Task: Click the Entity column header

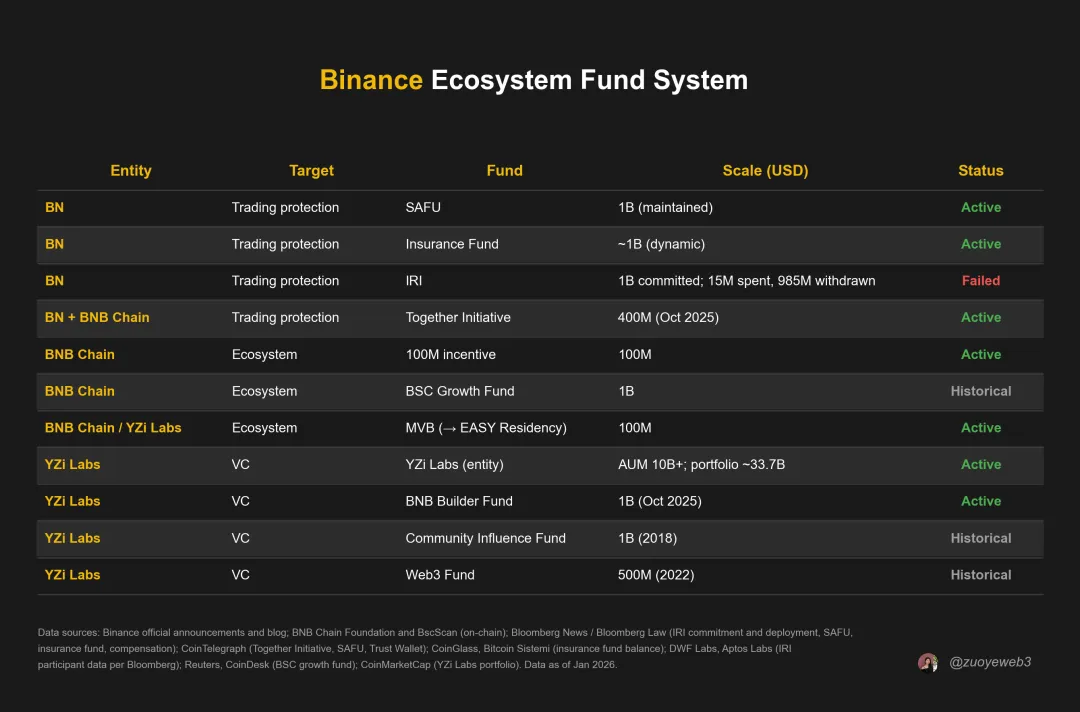Action: (131, 171)
